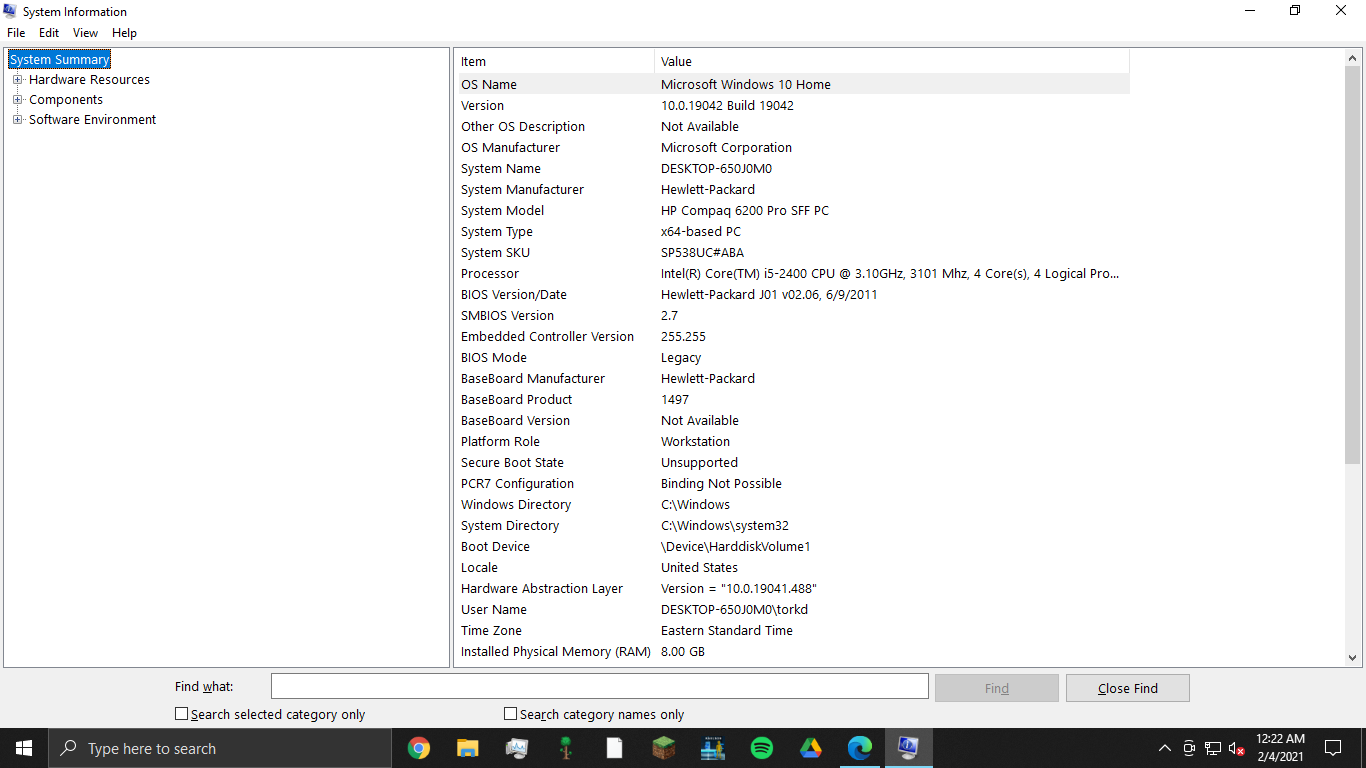Show hidden system tray icons

coord(1165,748)
